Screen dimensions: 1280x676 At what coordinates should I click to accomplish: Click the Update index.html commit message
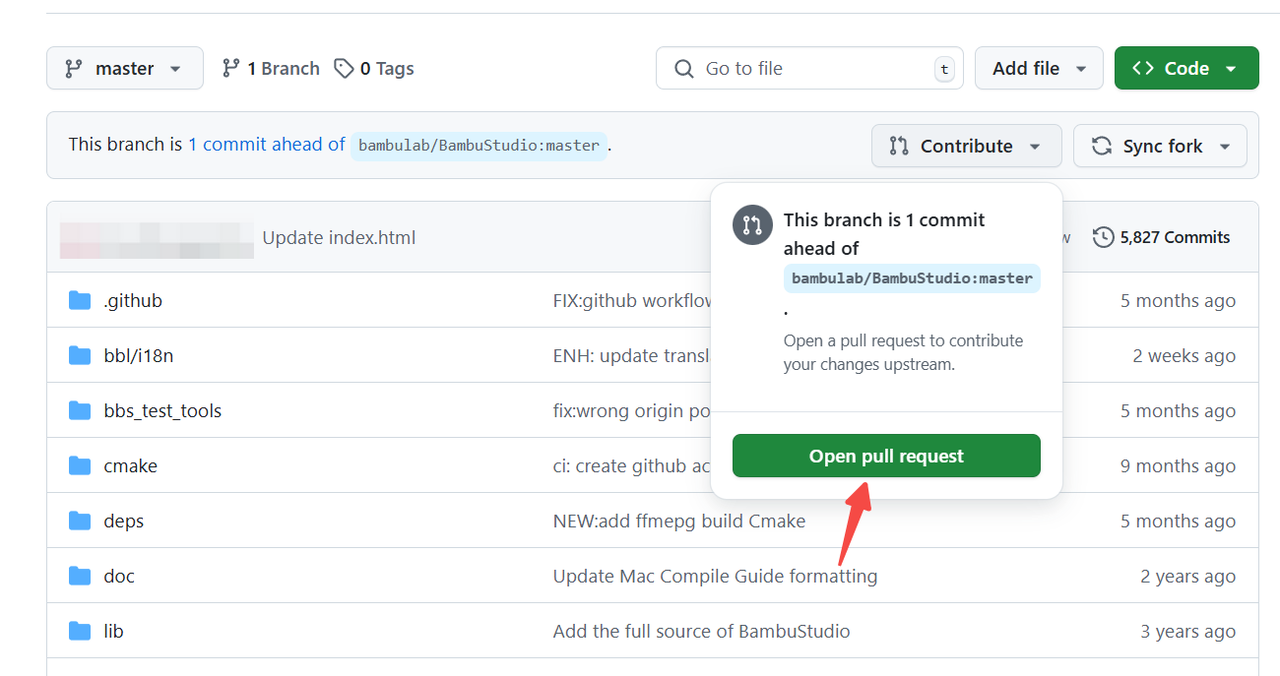(339, 238)
